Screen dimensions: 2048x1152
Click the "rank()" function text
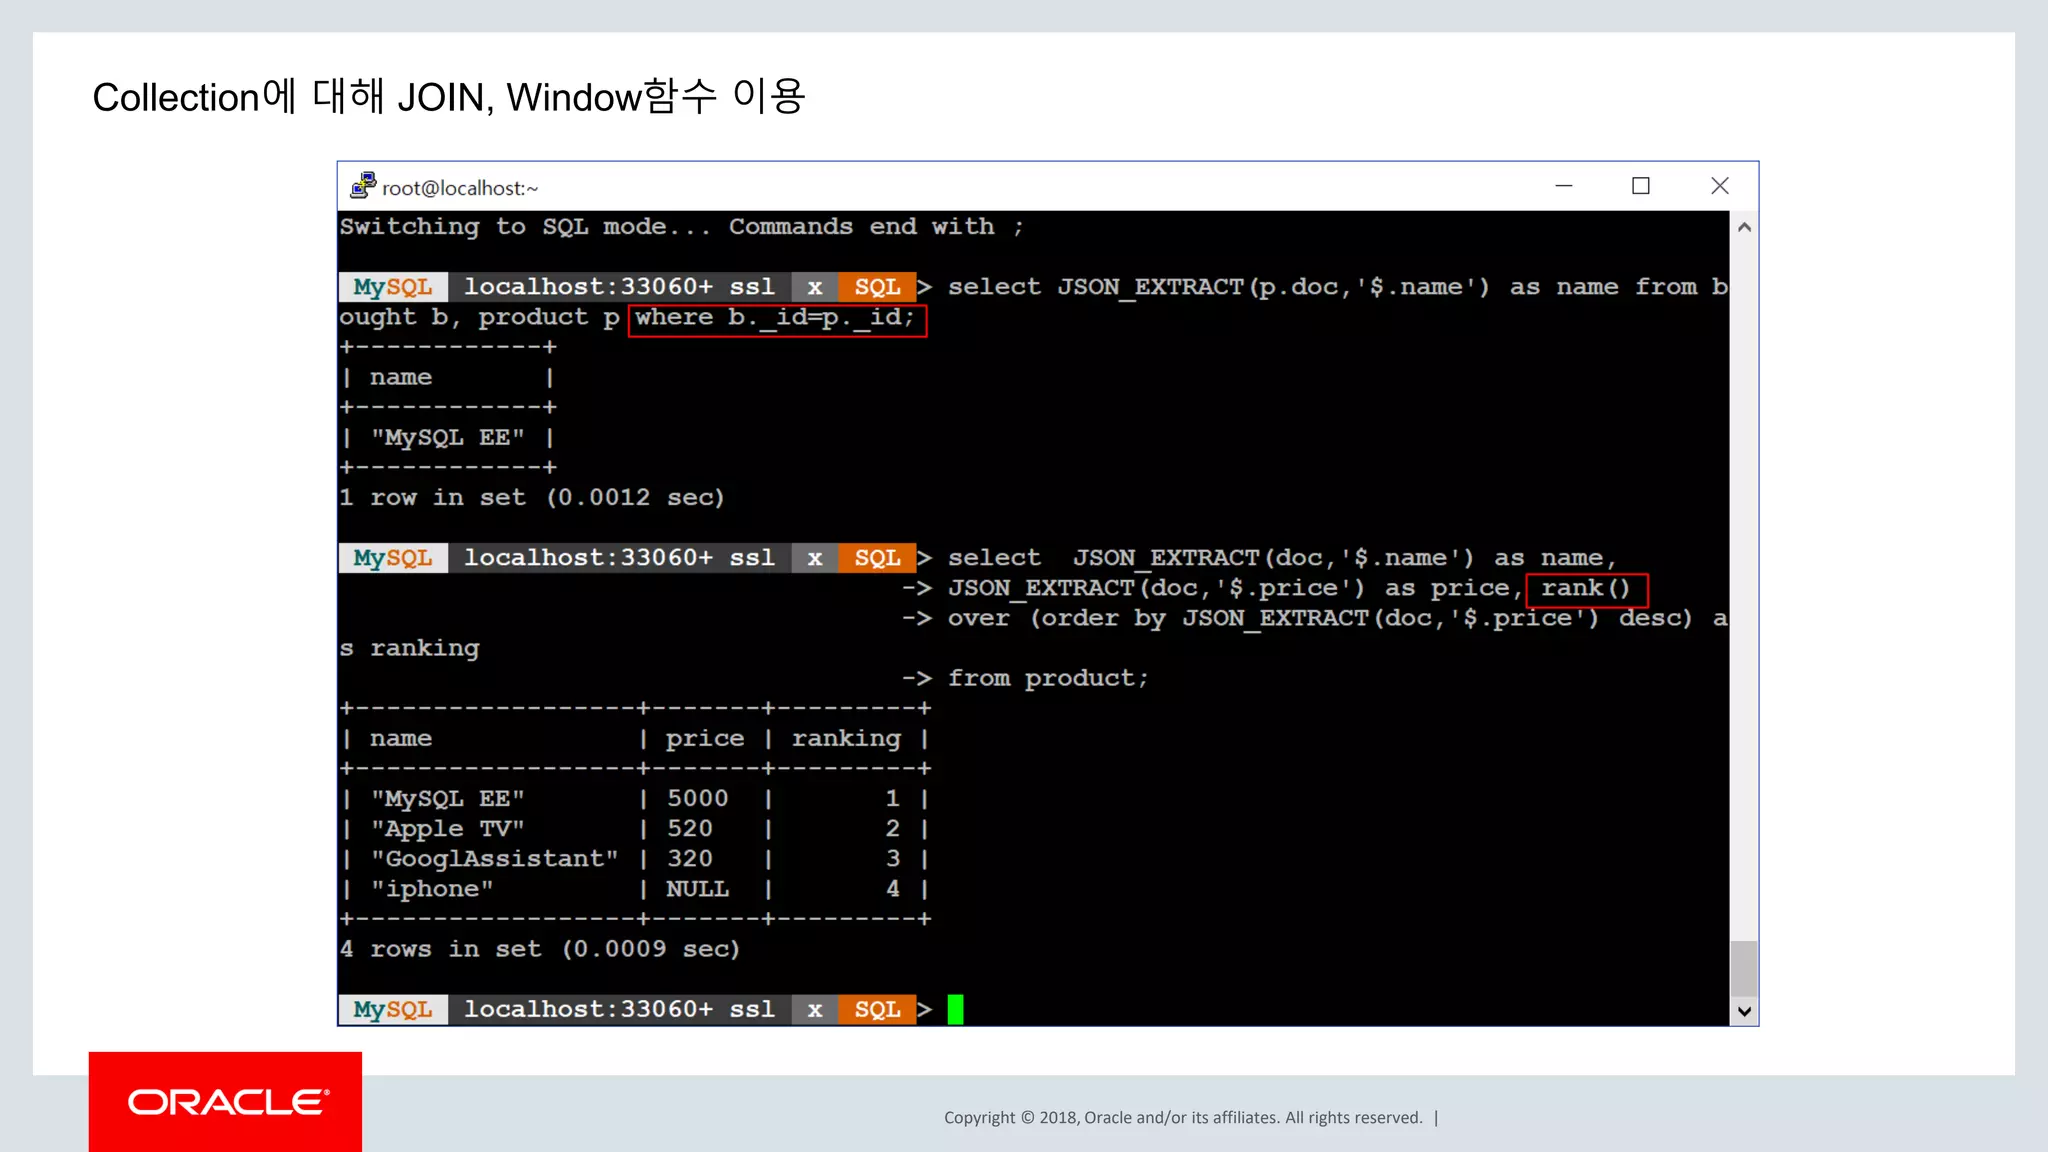point(1586,588)
